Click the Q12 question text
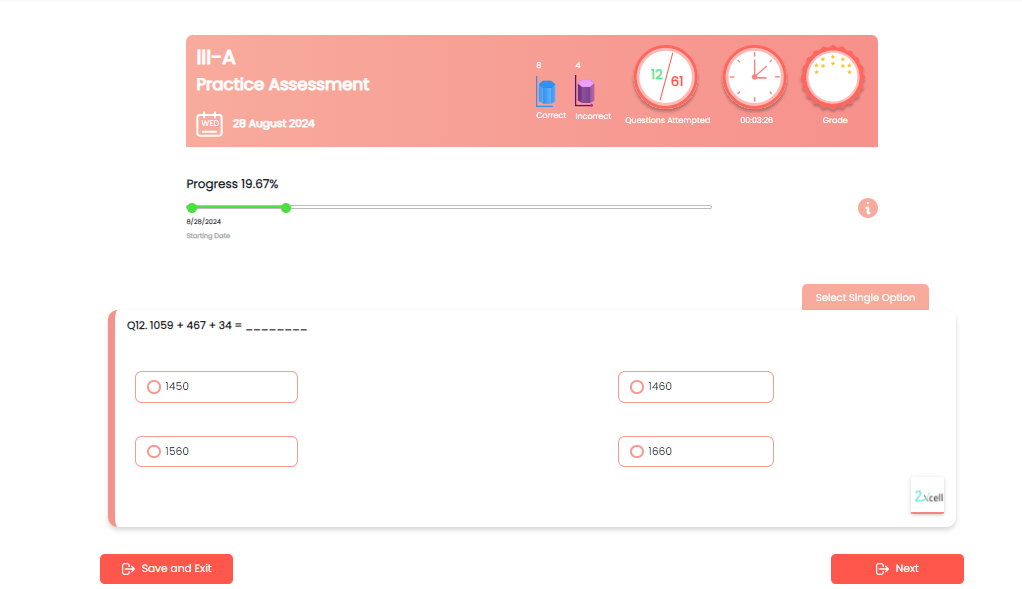1022x589 pixels. (x=216, y=326)
